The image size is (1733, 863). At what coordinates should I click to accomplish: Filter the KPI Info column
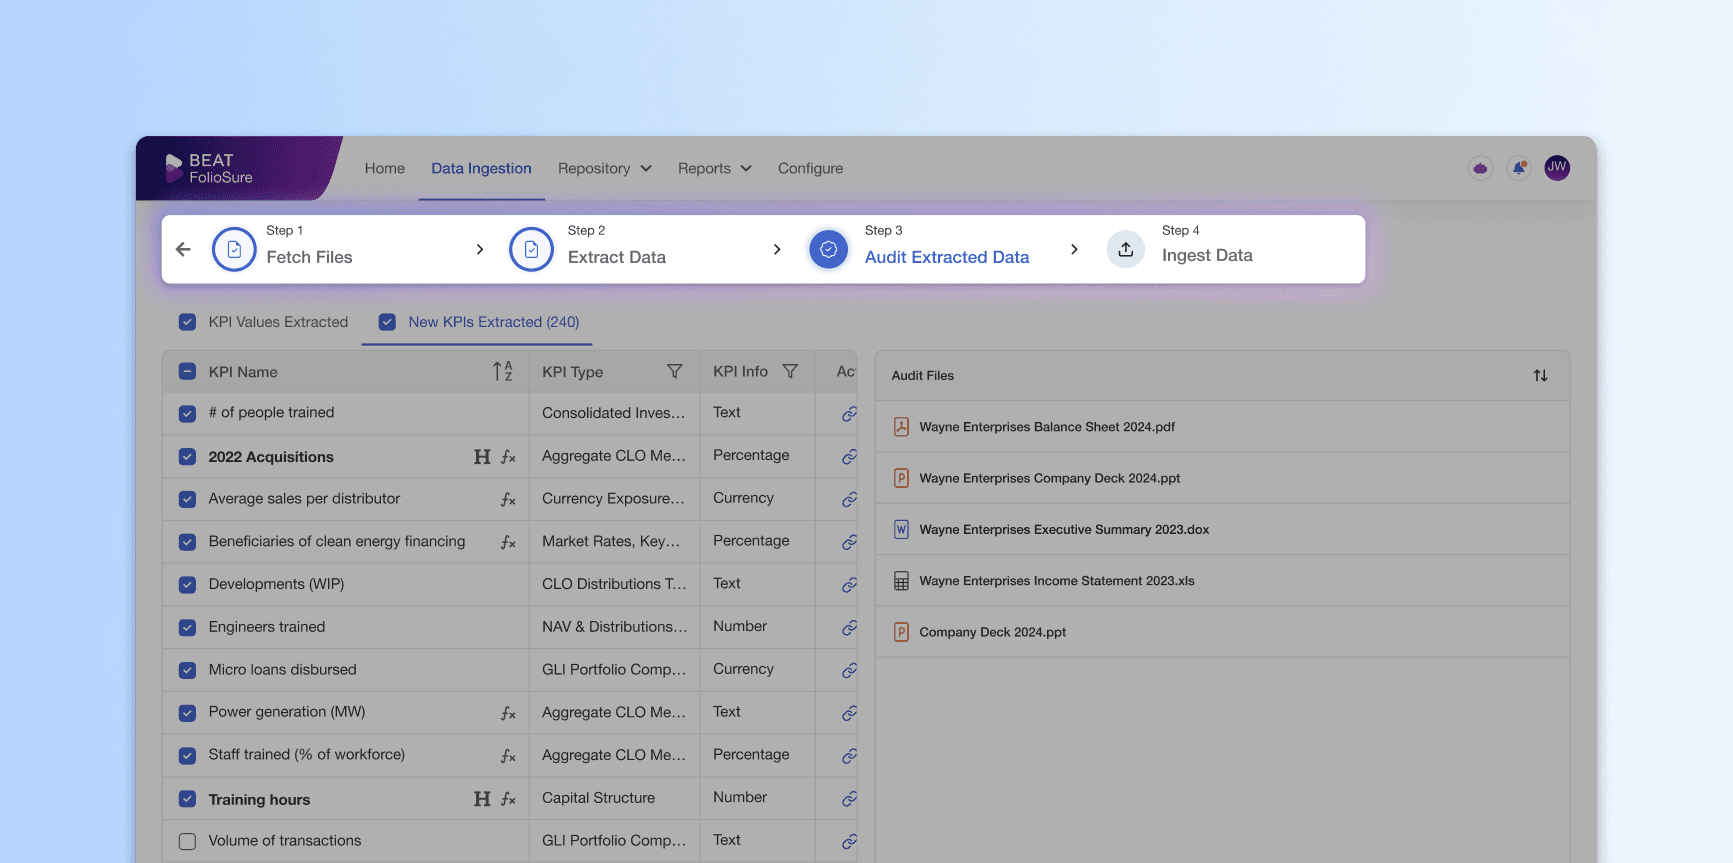790,372
